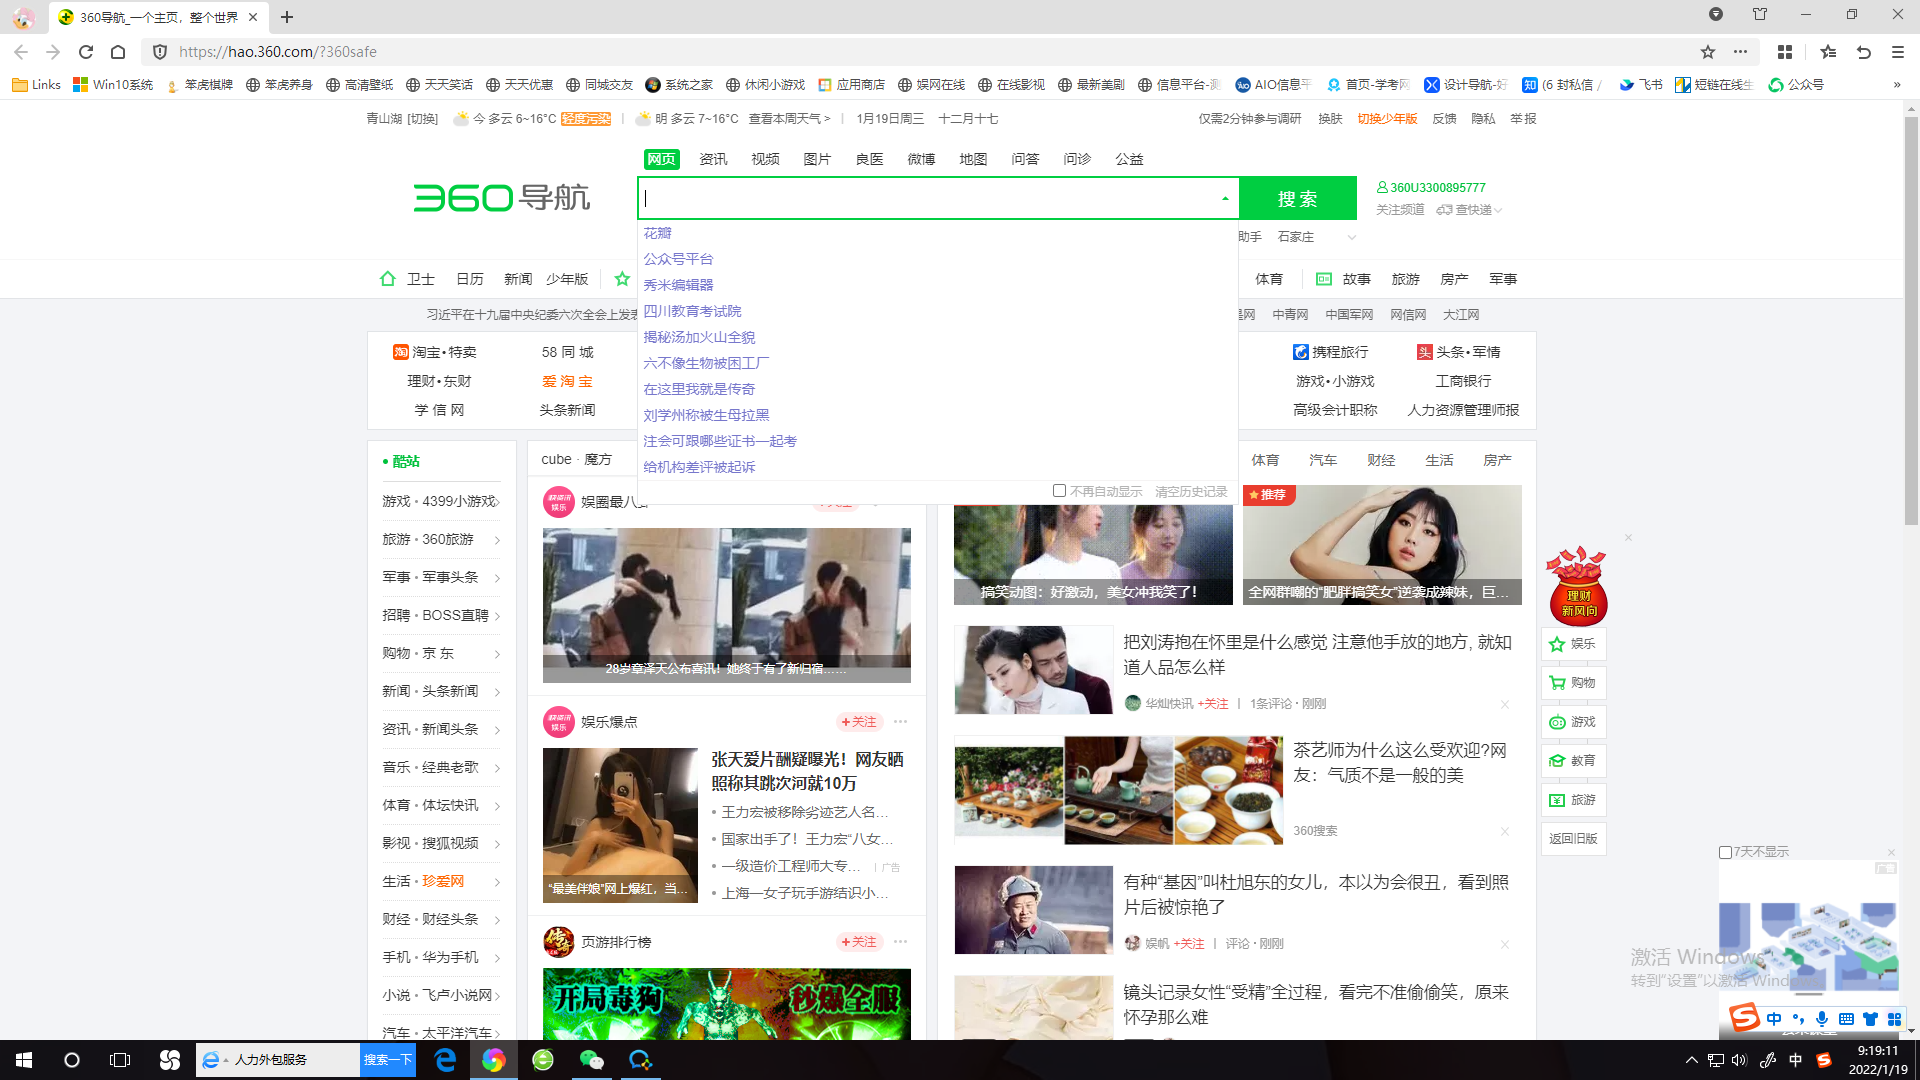The image size is (1920, 1080).
Task: Click the 理财新风向 lucky bag
Action: [x=1577, y=586]
